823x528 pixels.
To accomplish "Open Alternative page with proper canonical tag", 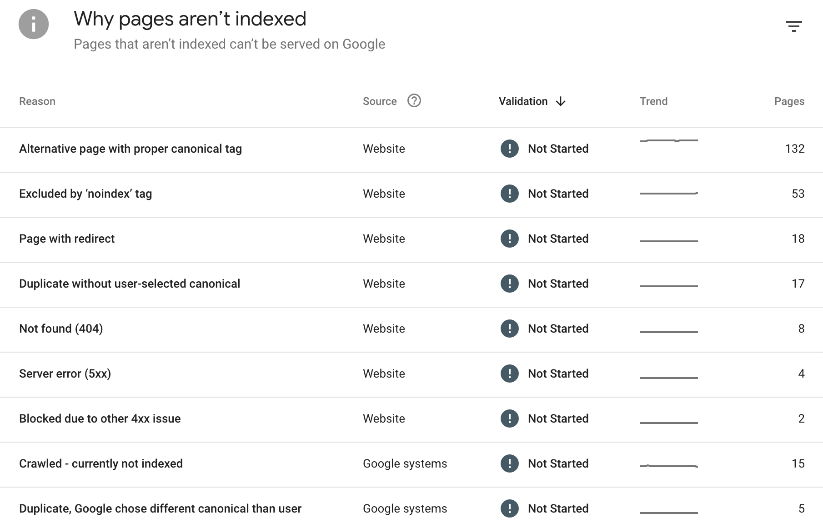I will pyautogui.click(x=130, y=149).
